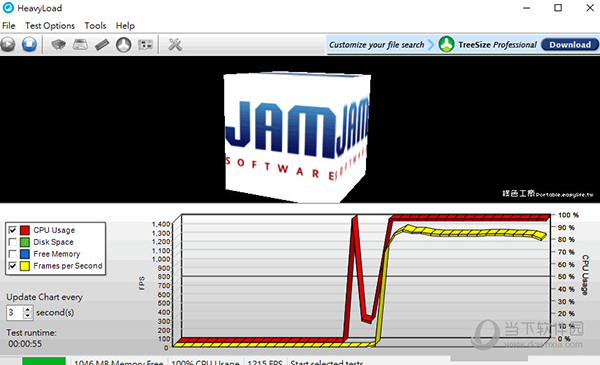Click the update chart seconds input field
The width and height of the screenshot is (600, 365).
click(15, 313)
